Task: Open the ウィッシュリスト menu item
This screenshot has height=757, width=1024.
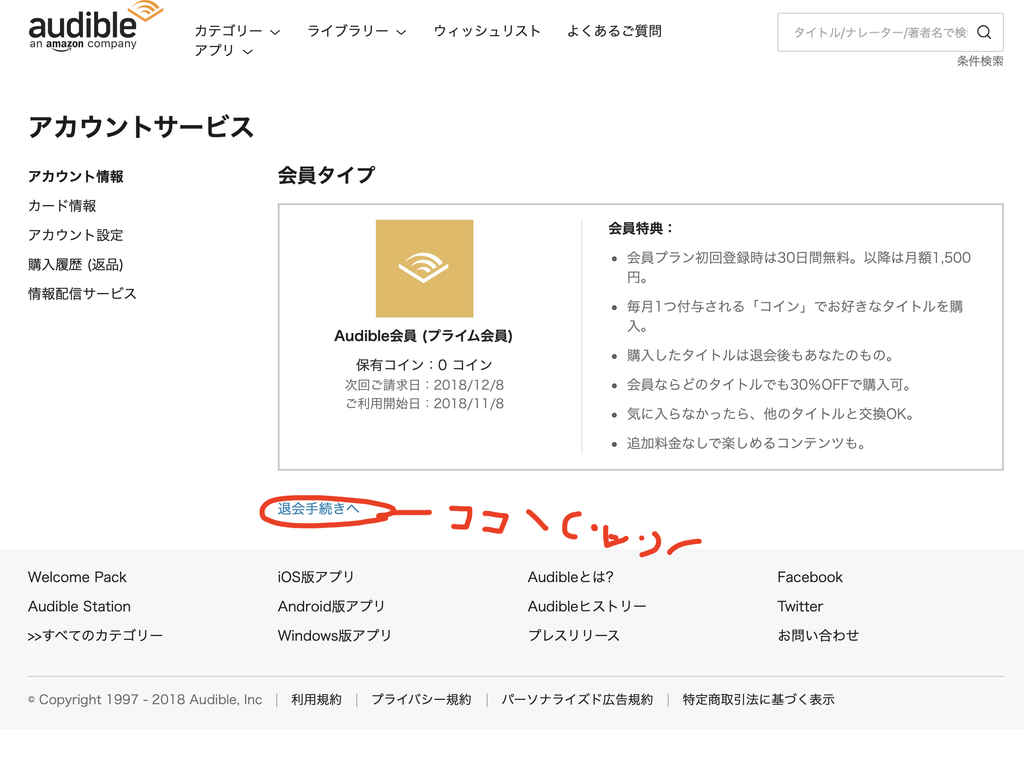Action: 487,31
